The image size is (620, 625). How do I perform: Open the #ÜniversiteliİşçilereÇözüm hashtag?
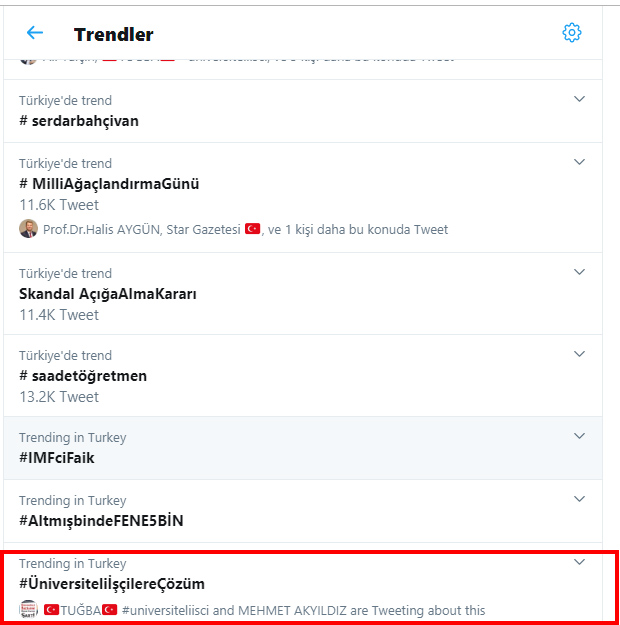click(x=112, y=584)
